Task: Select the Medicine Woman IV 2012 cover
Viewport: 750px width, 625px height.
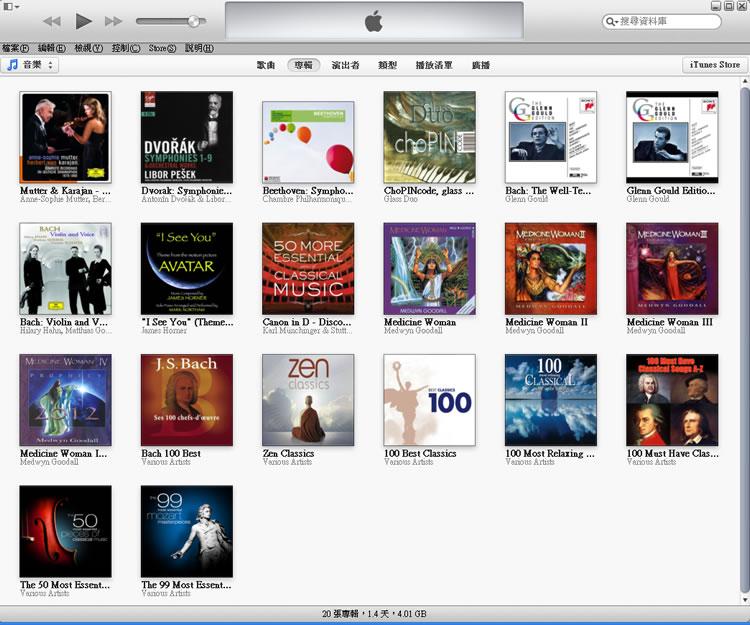Action: [66, 400]
